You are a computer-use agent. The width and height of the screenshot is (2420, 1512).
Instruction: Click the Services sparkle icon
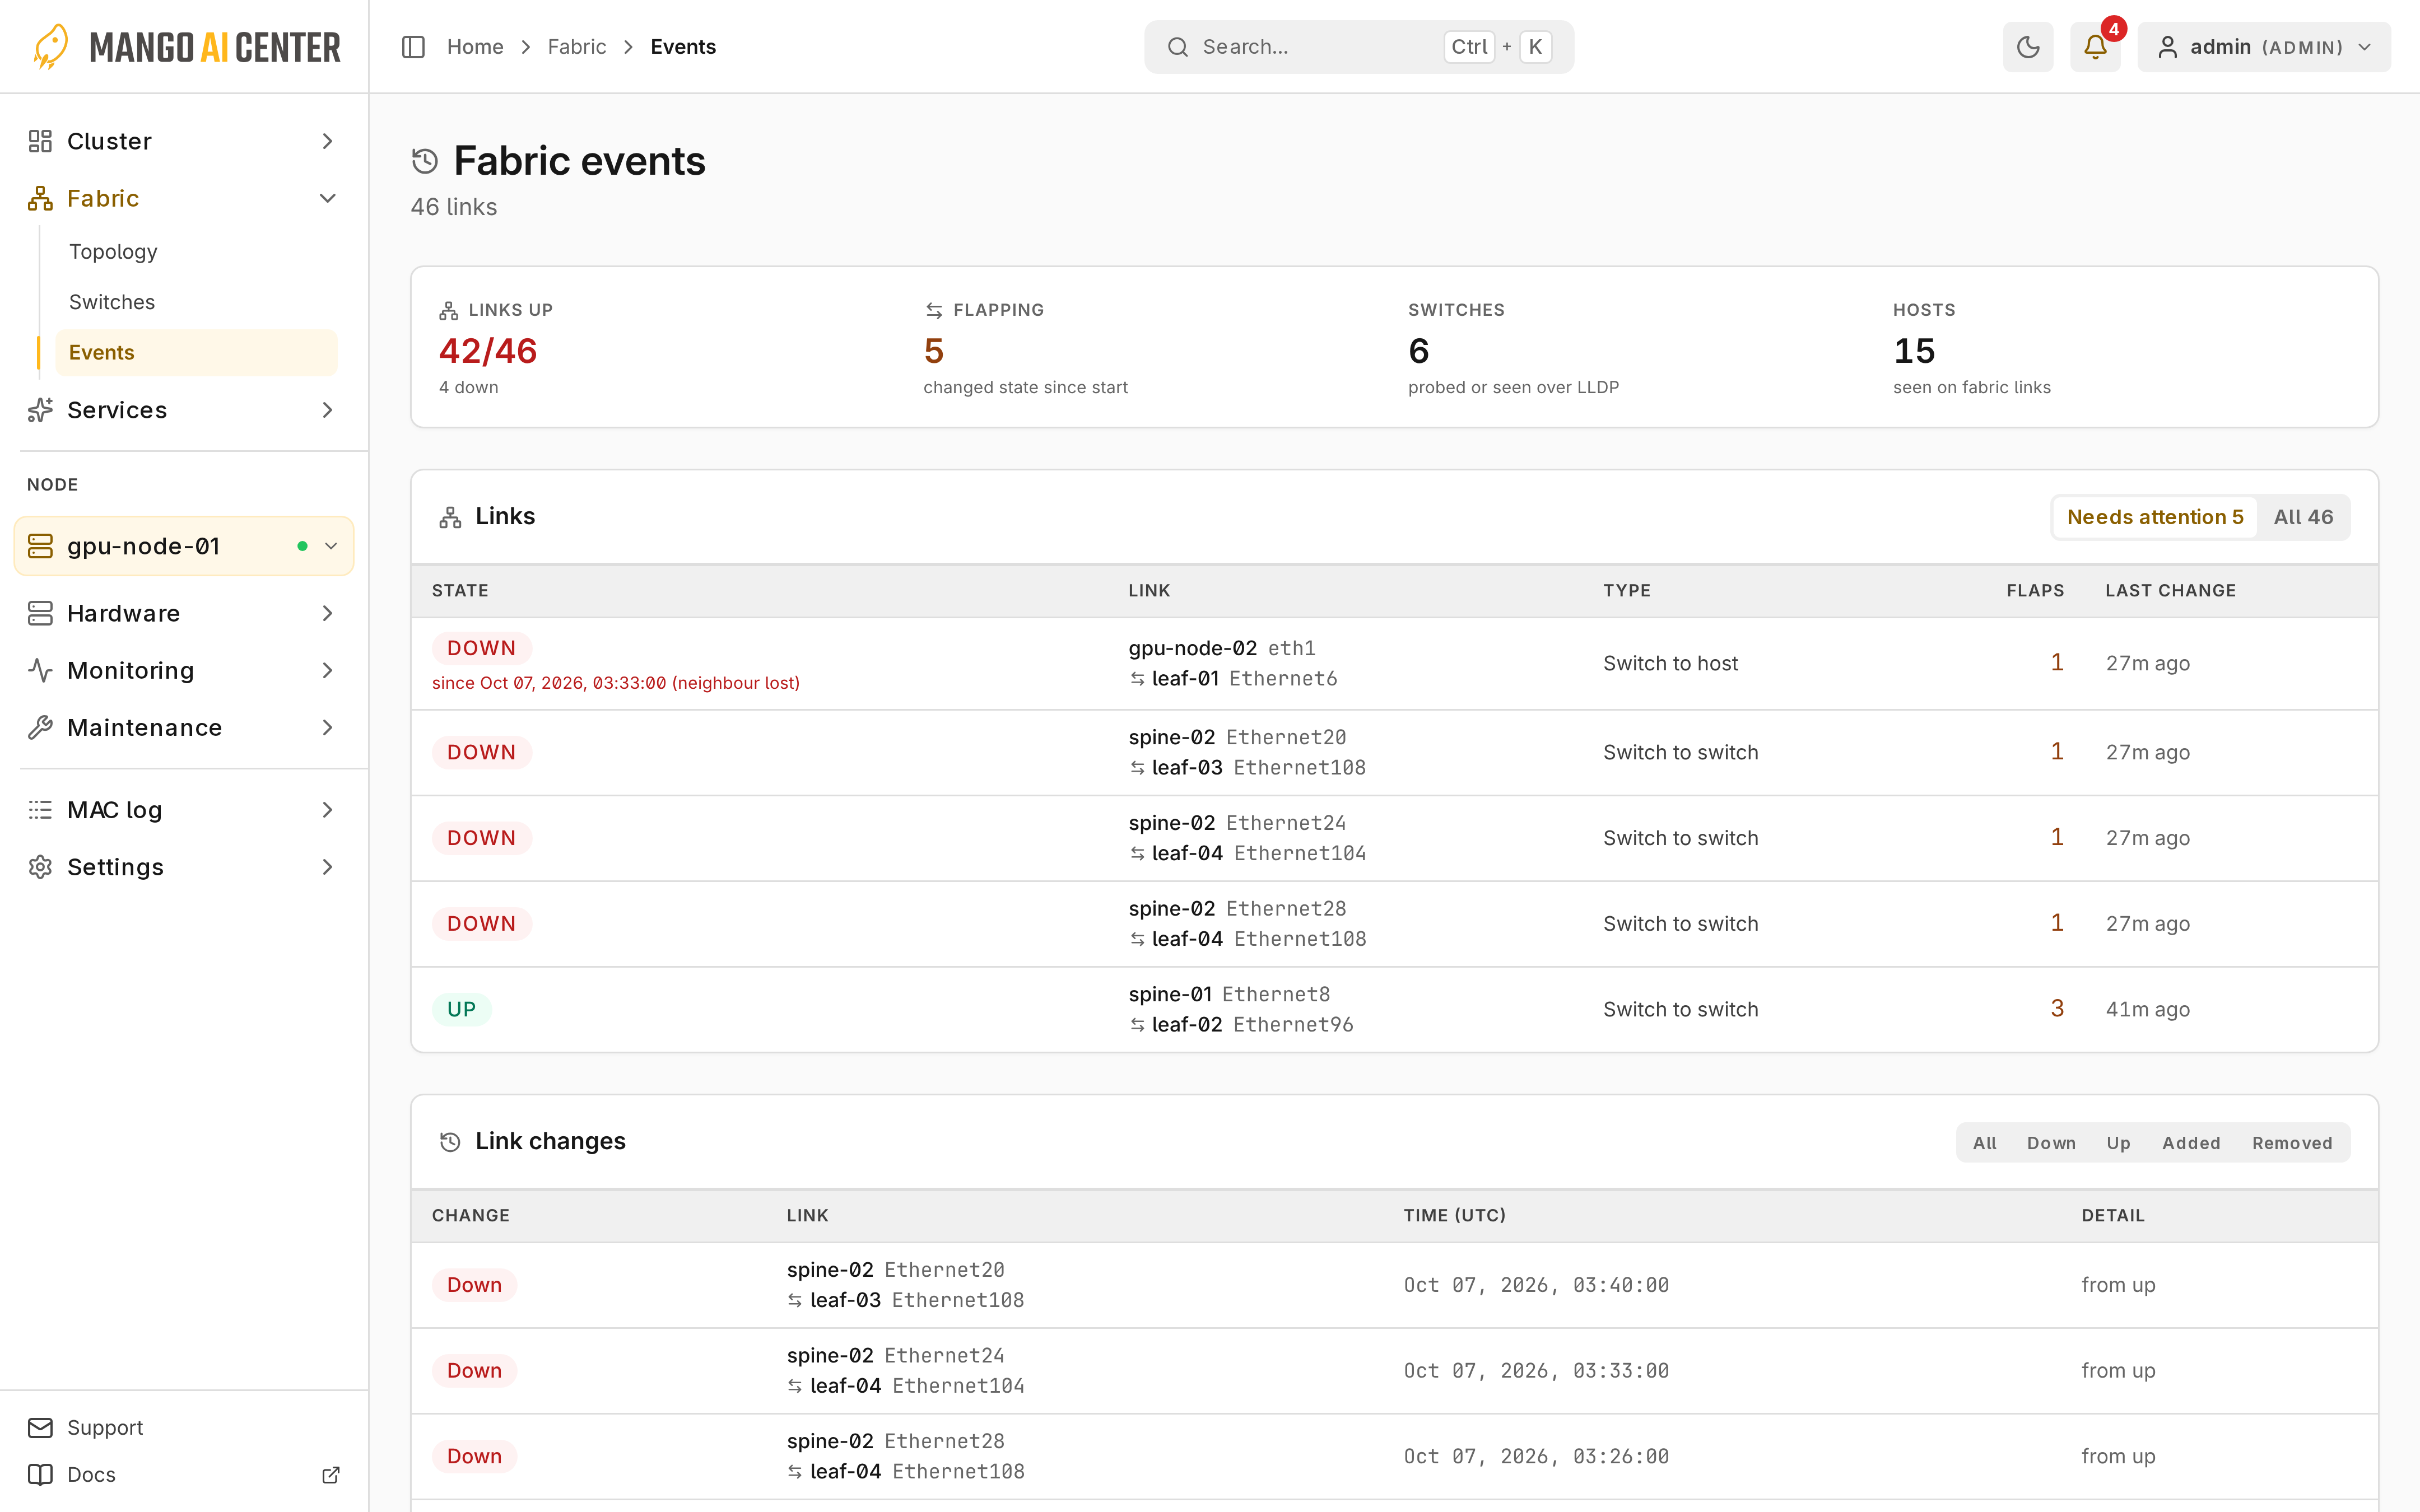tap(40, 410)
